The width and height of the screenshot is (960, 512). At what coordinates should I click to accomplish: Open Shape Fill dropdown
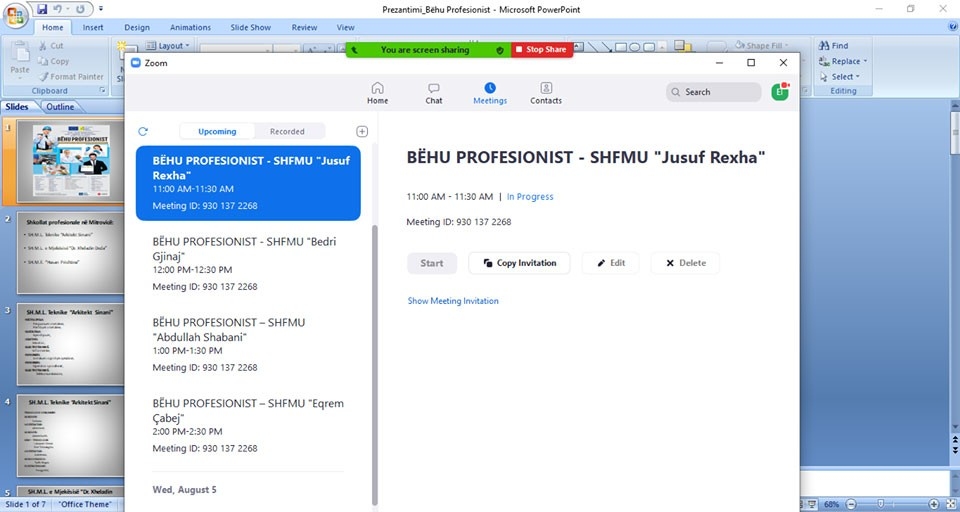click(762, 45)
